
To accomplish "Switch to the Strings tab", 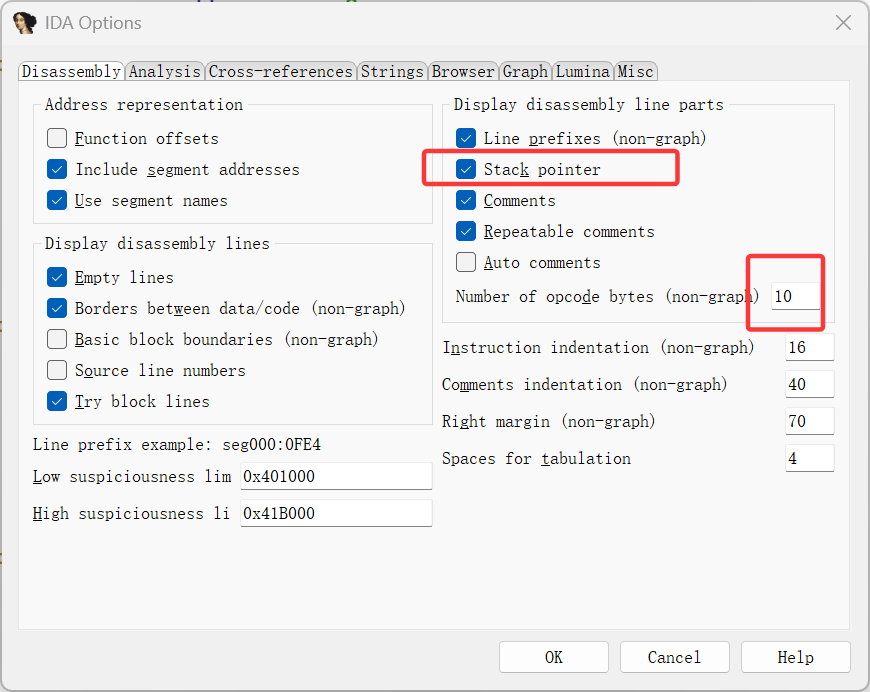I will click(x=392, y=72).
